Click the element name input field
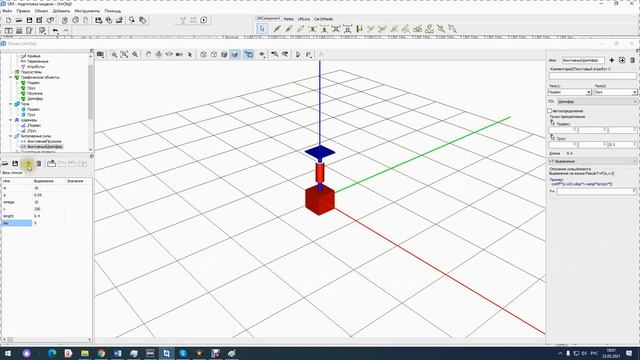Image resolution: width=640 pixels, height=360 pixels. 583,60
